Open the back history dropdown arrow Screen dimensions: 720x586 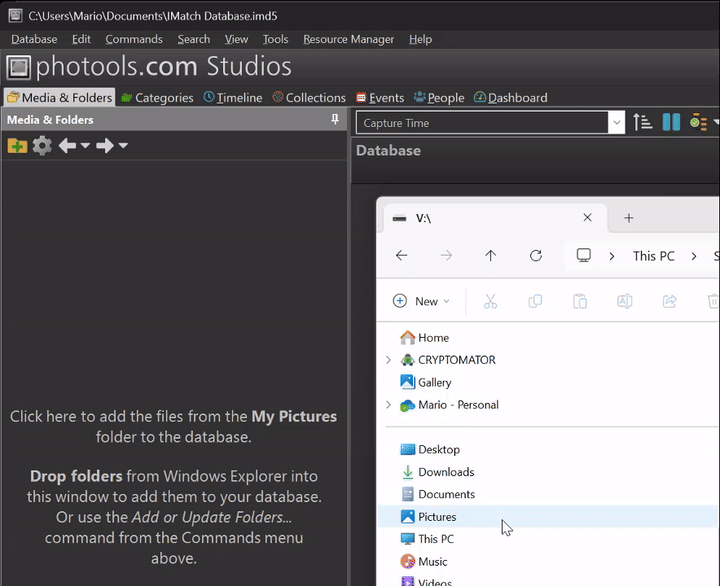click(85, 146)
